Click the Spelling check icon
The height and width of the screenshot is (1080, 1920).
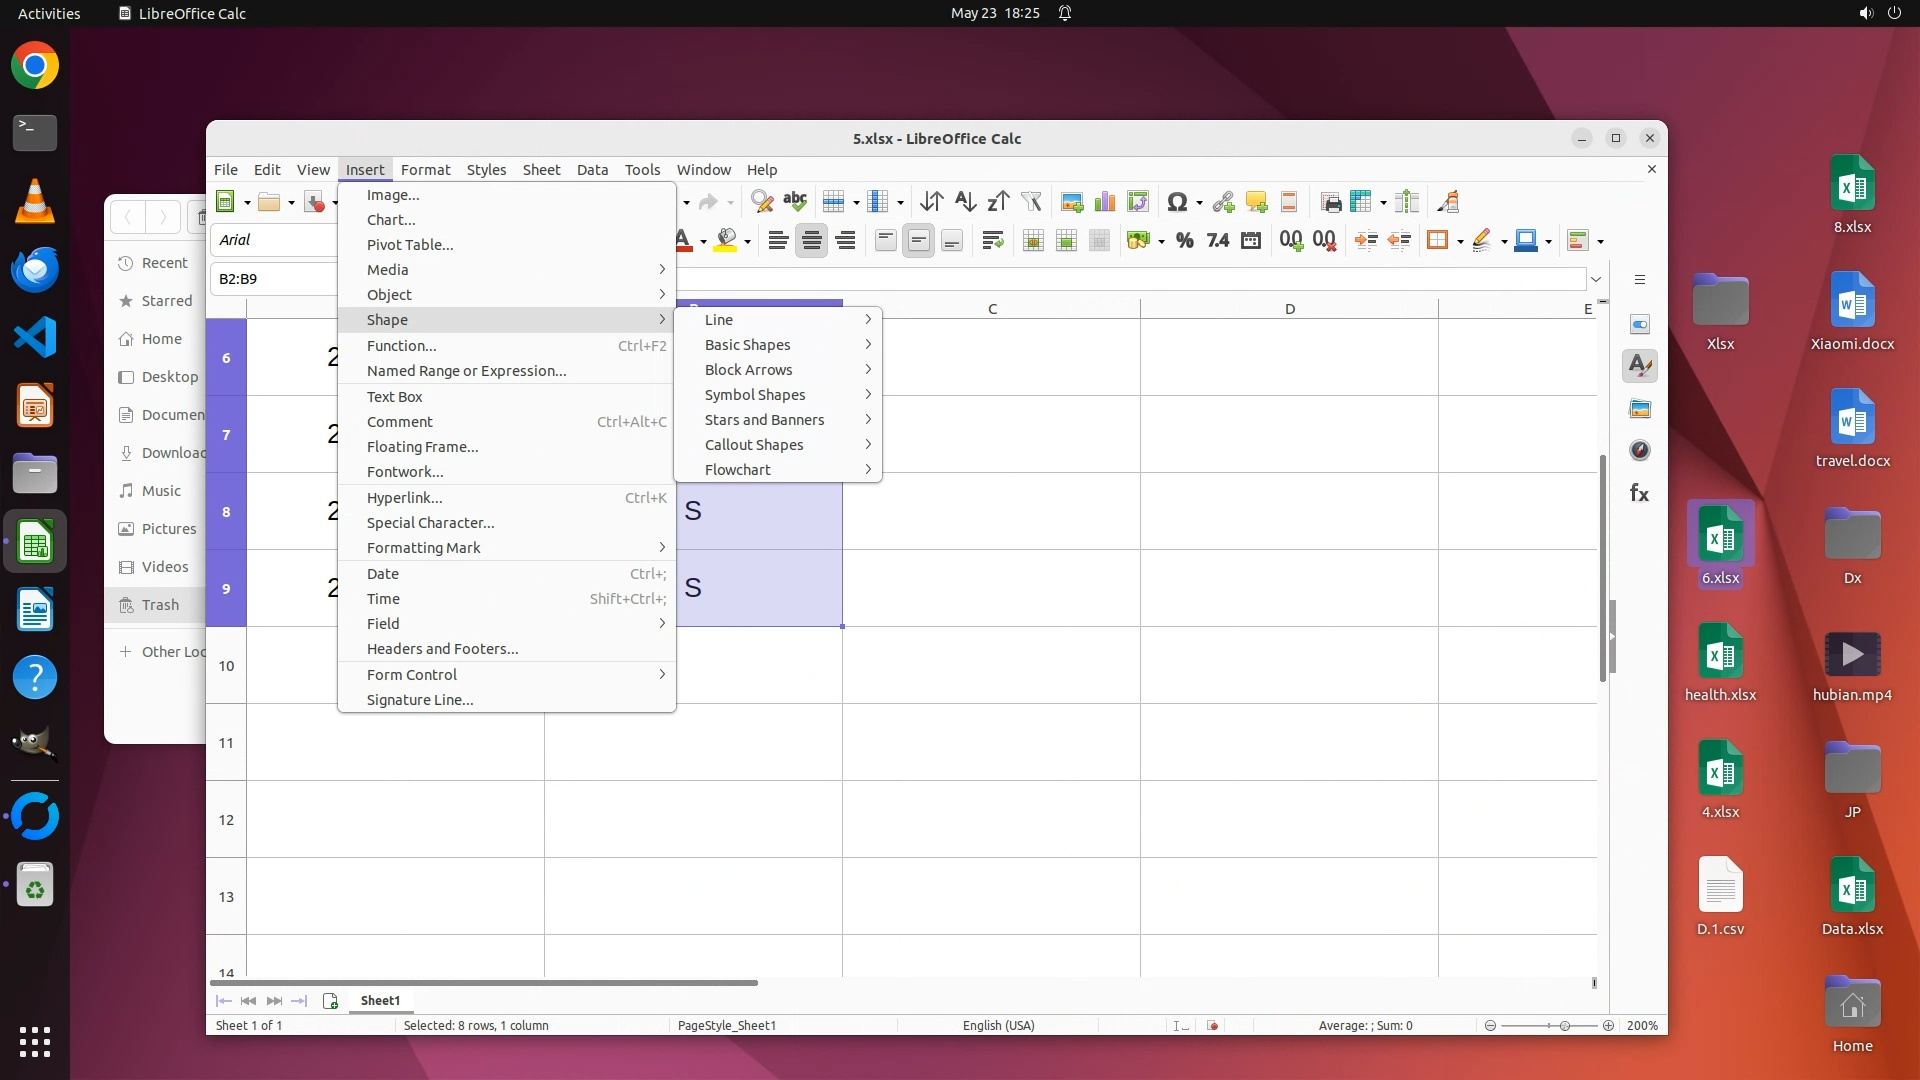795,202
